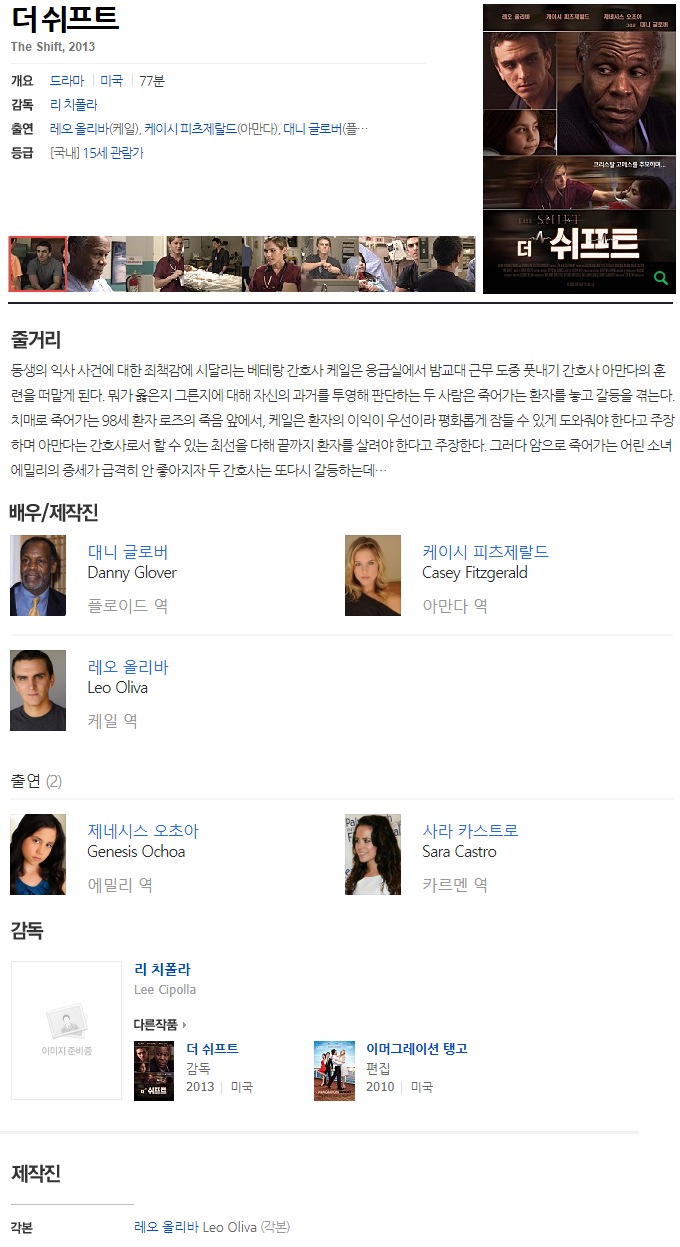Click actor name 케이시 피츠제랄드
Screen dimensions: 680x1247
tap(485, 552)
